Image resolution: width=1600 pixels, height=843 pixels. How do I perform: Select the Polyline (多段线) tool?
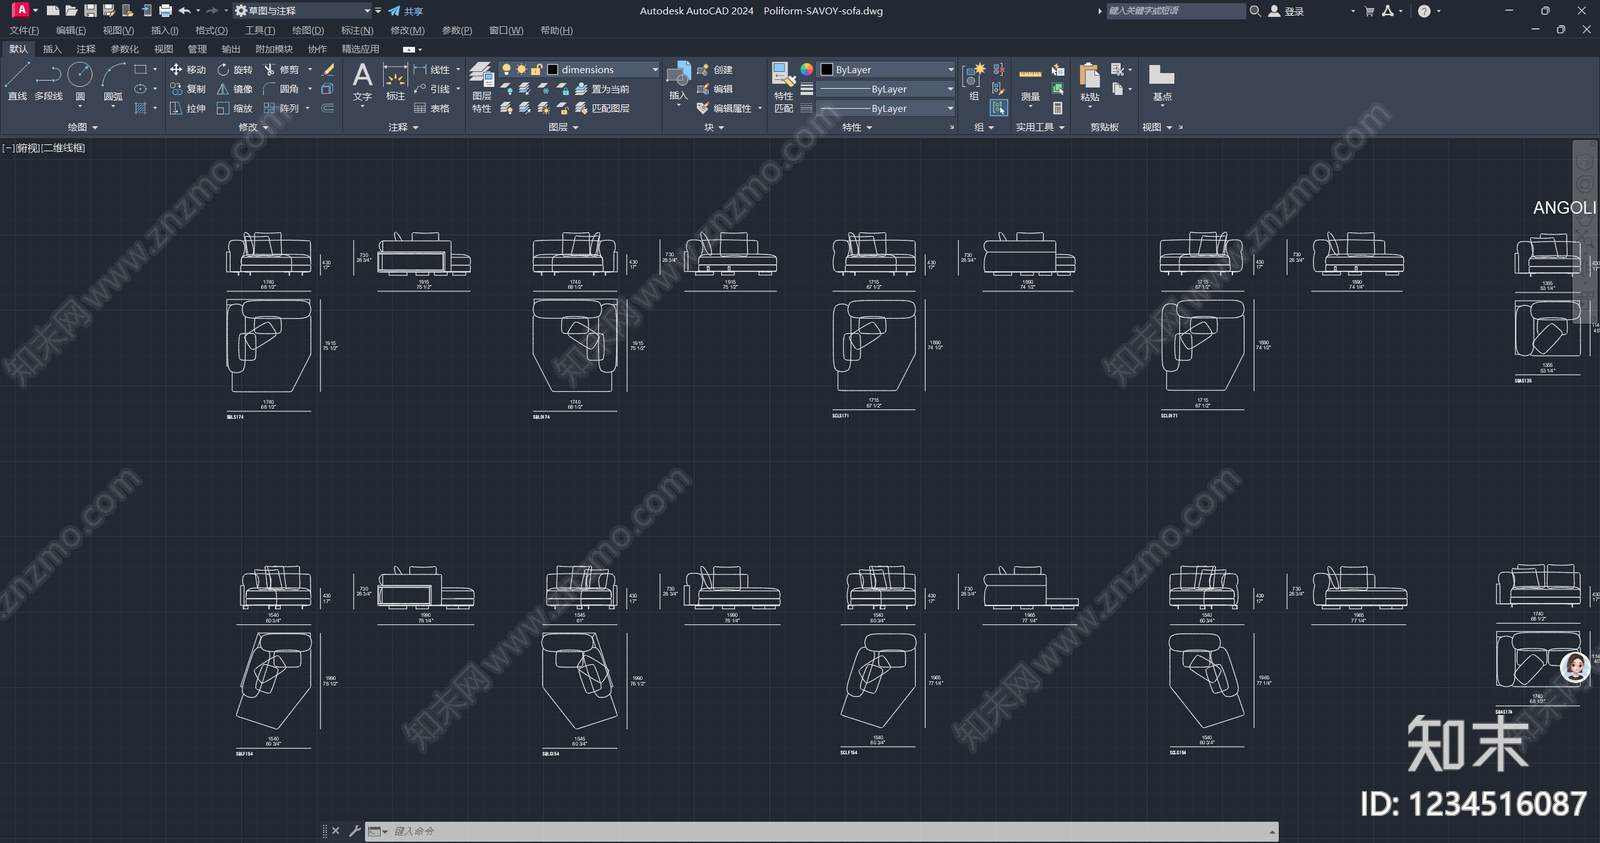coord(48,82)
